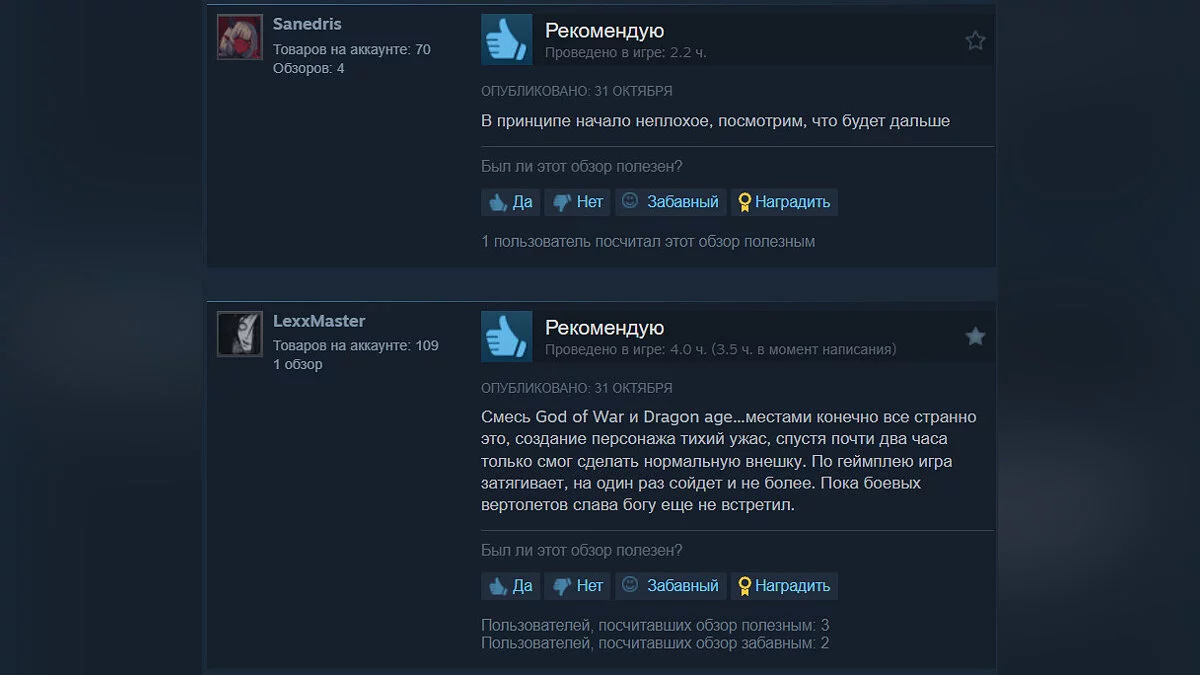Open Sanedris username link
This screenshot has width=1200, height=675.
pyautogui.click(x=307, y=24)
